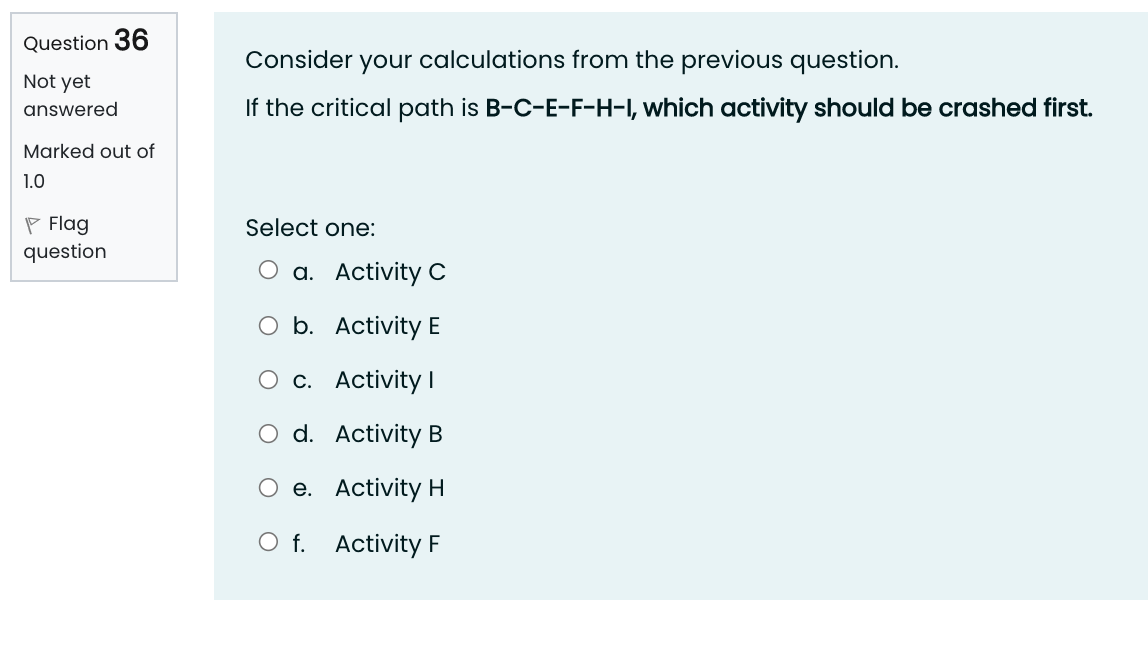Choose answer option e. Activity H
Screen dimensions: 1148x672
click(x=389, y=488)
